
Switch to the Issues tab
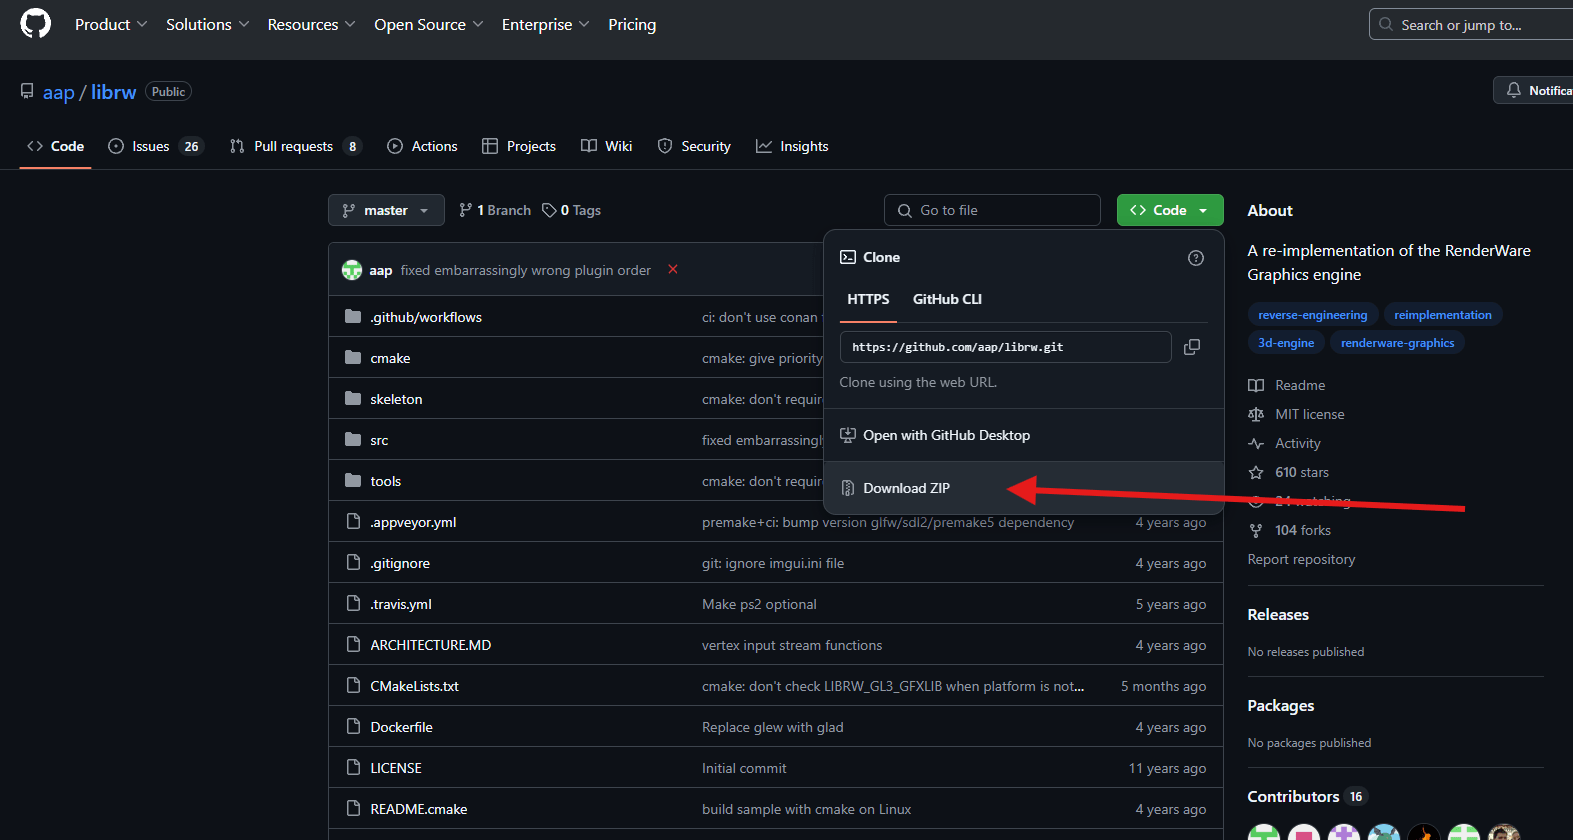155,146
